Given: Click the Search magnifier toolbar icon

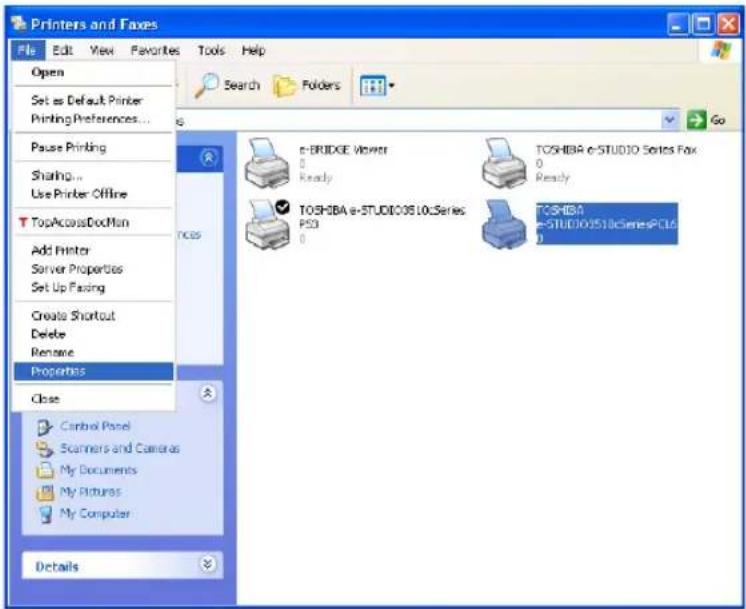Looking at the screenshot, I should (206, 86).
